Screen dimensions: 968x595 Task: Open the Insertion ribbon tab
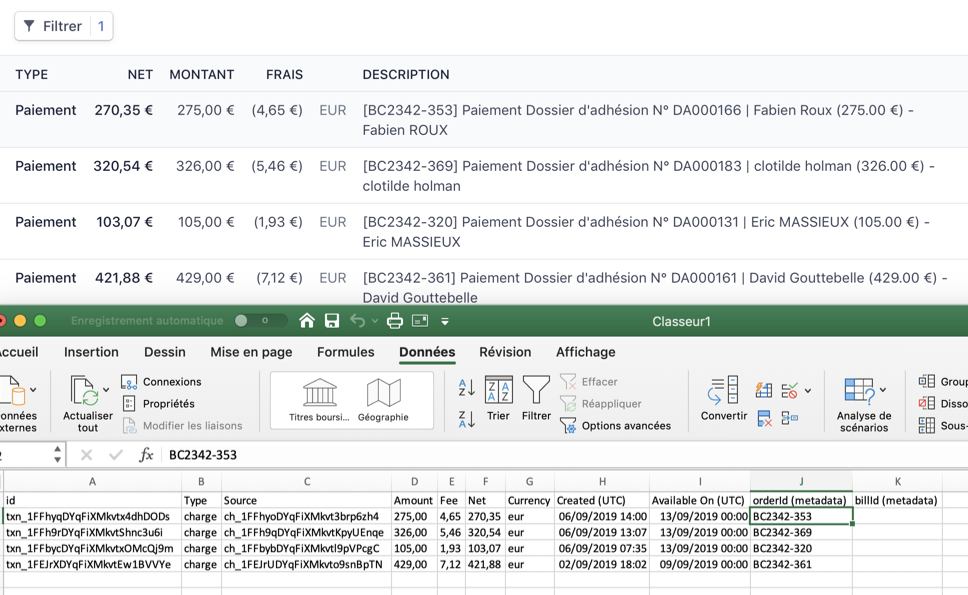coord(91,352)
